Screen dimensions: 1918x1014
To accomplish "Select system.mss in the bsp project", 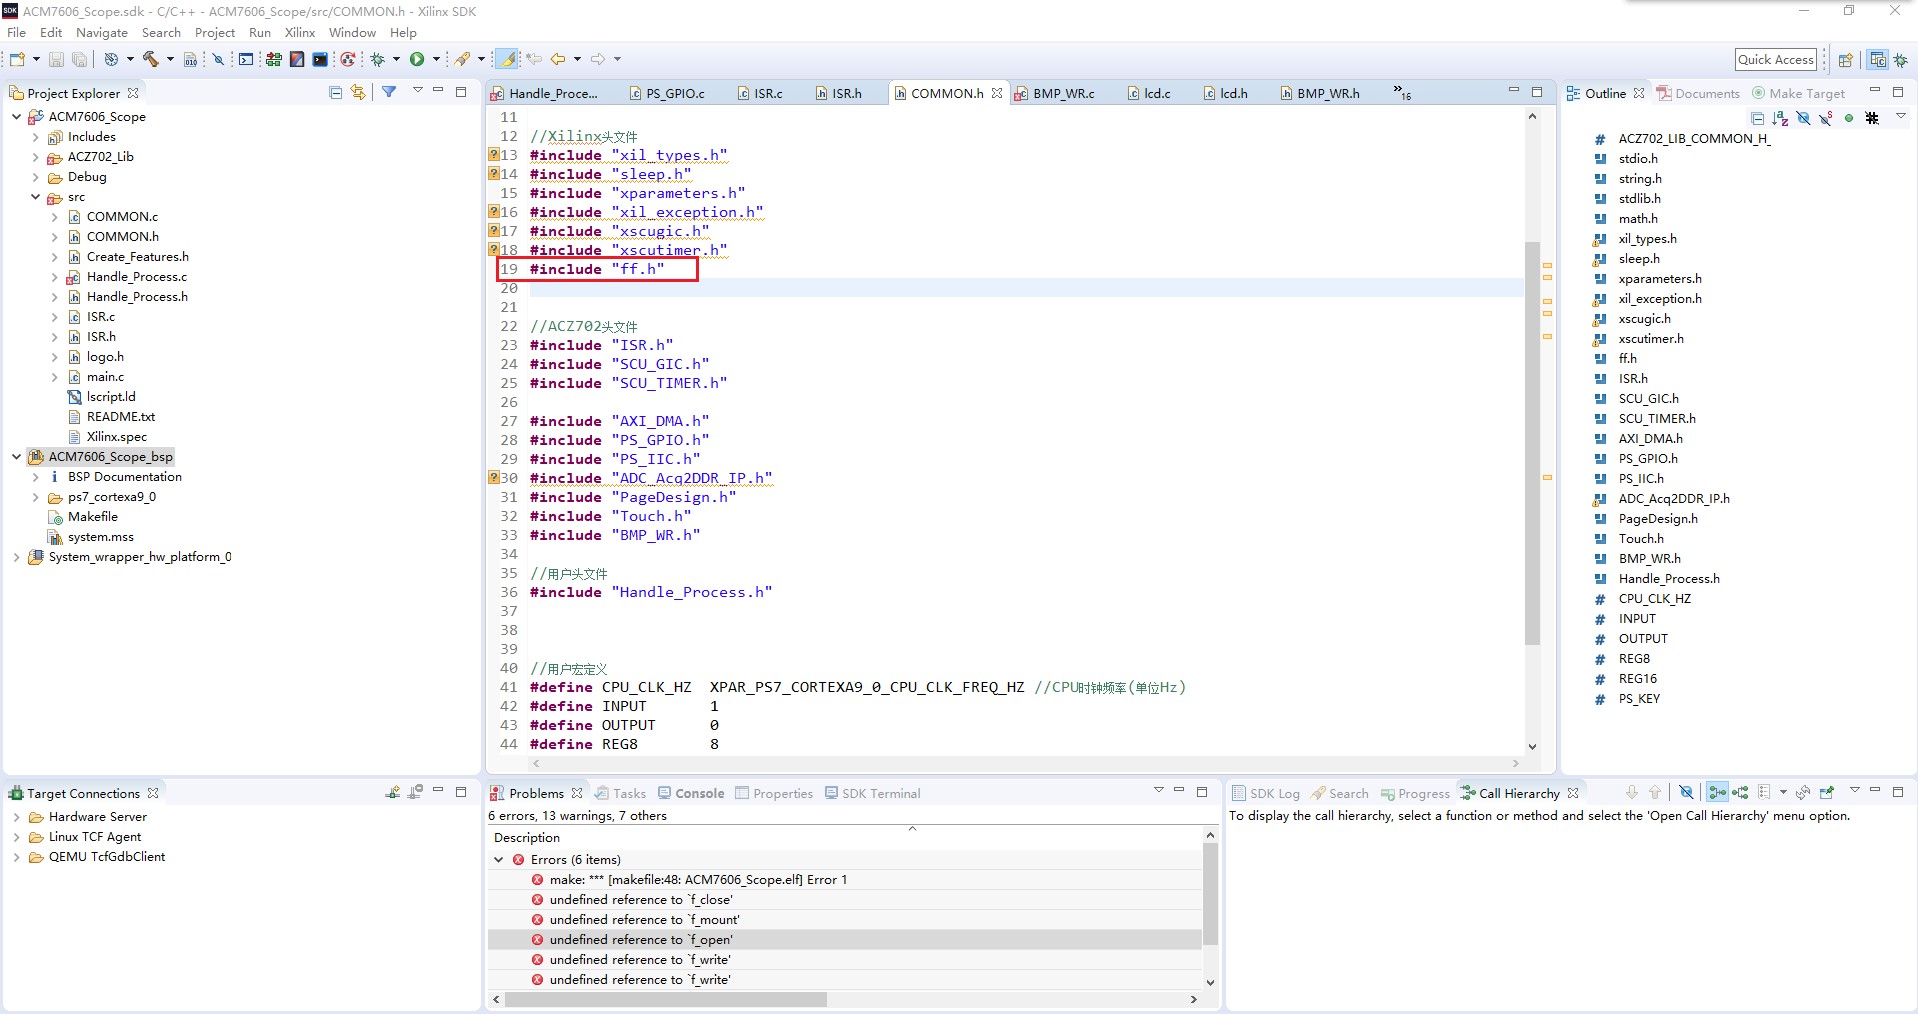I will [x=100, y=537].
